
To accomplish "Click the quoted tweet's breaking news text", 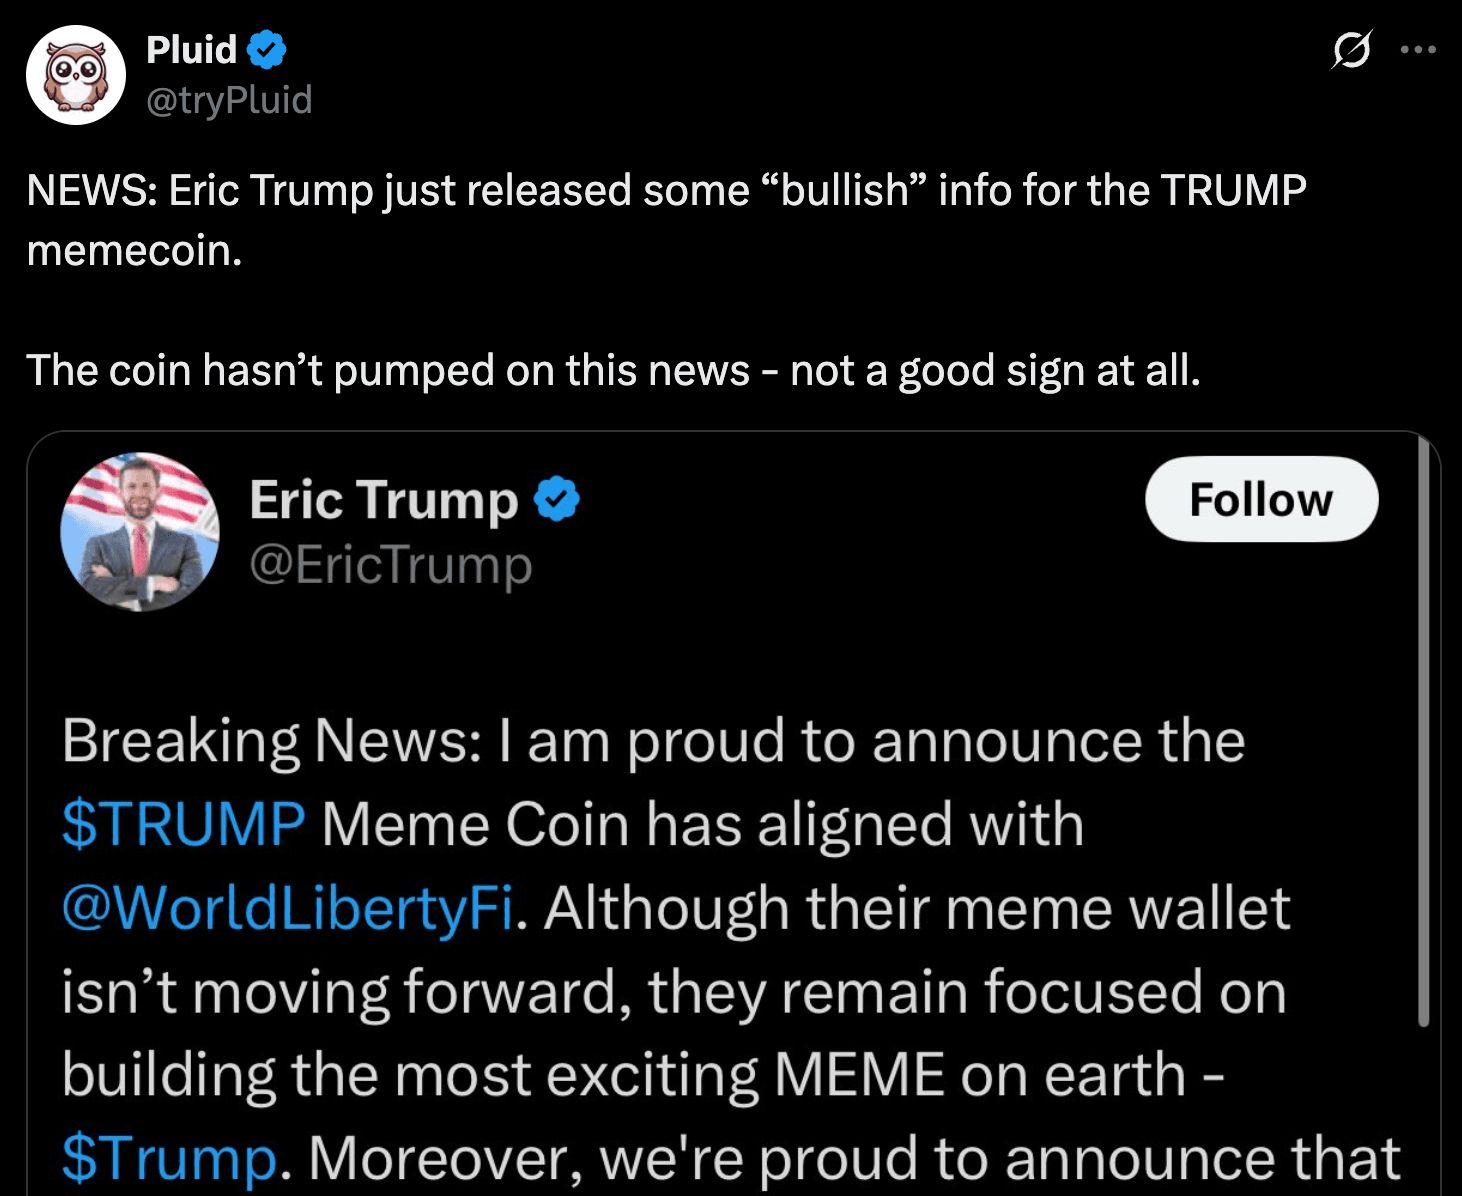I will 650,740.
